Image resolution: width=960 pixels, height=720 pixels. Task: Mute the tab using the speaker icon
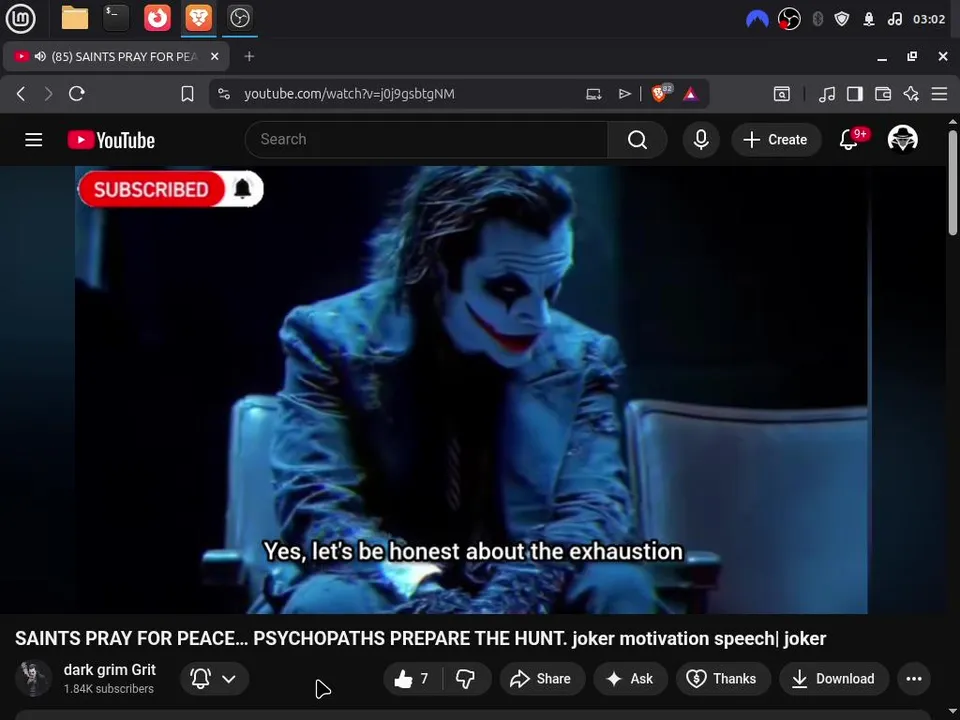(40, 57)
